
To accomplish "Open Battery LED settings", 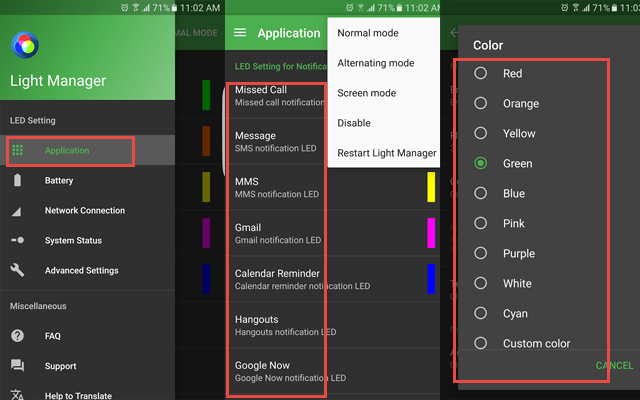I will [87, 180].
